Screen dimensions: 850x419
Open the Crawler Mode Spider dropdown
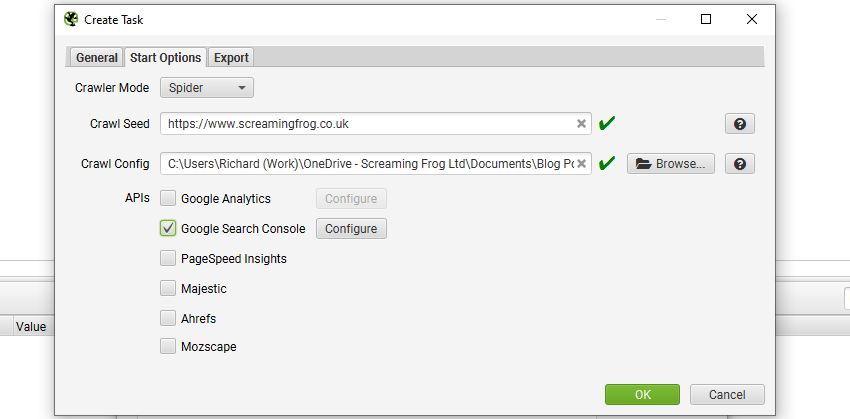tap(207, 88)
